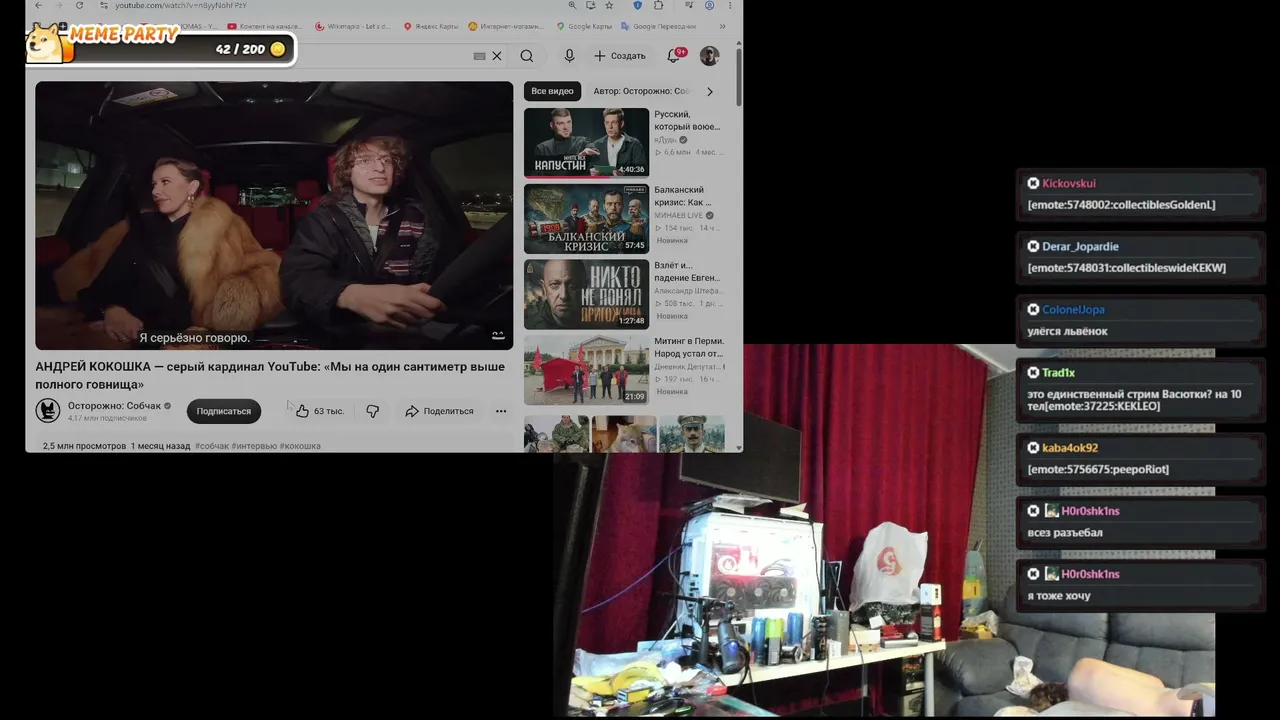This screenshot has height=720, width=1280.
Task: Open browser zoom magnifier in address bar
Action: [572, 5]
